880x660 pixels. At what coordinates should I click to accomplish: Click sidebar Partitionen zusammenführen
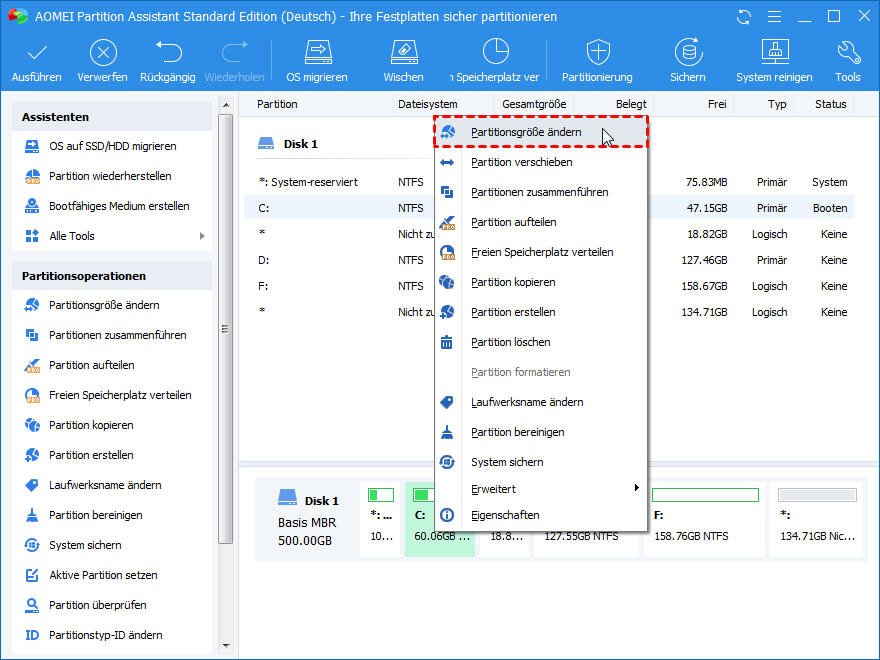pos(117,335)
